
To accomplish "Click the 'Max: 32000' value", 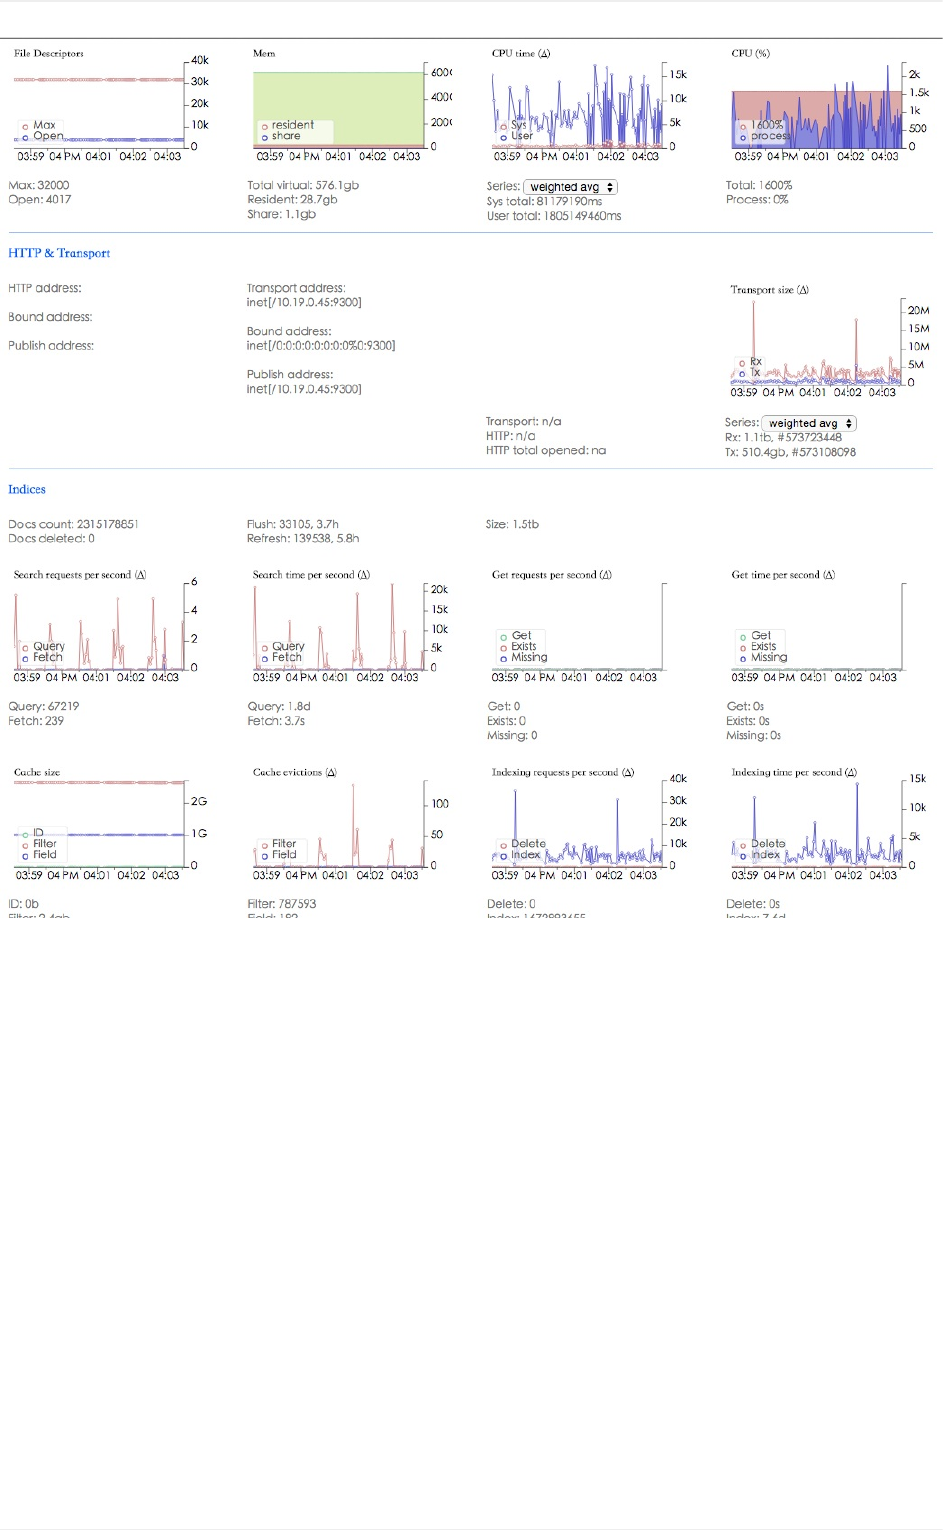I will [x=39, y=185].
